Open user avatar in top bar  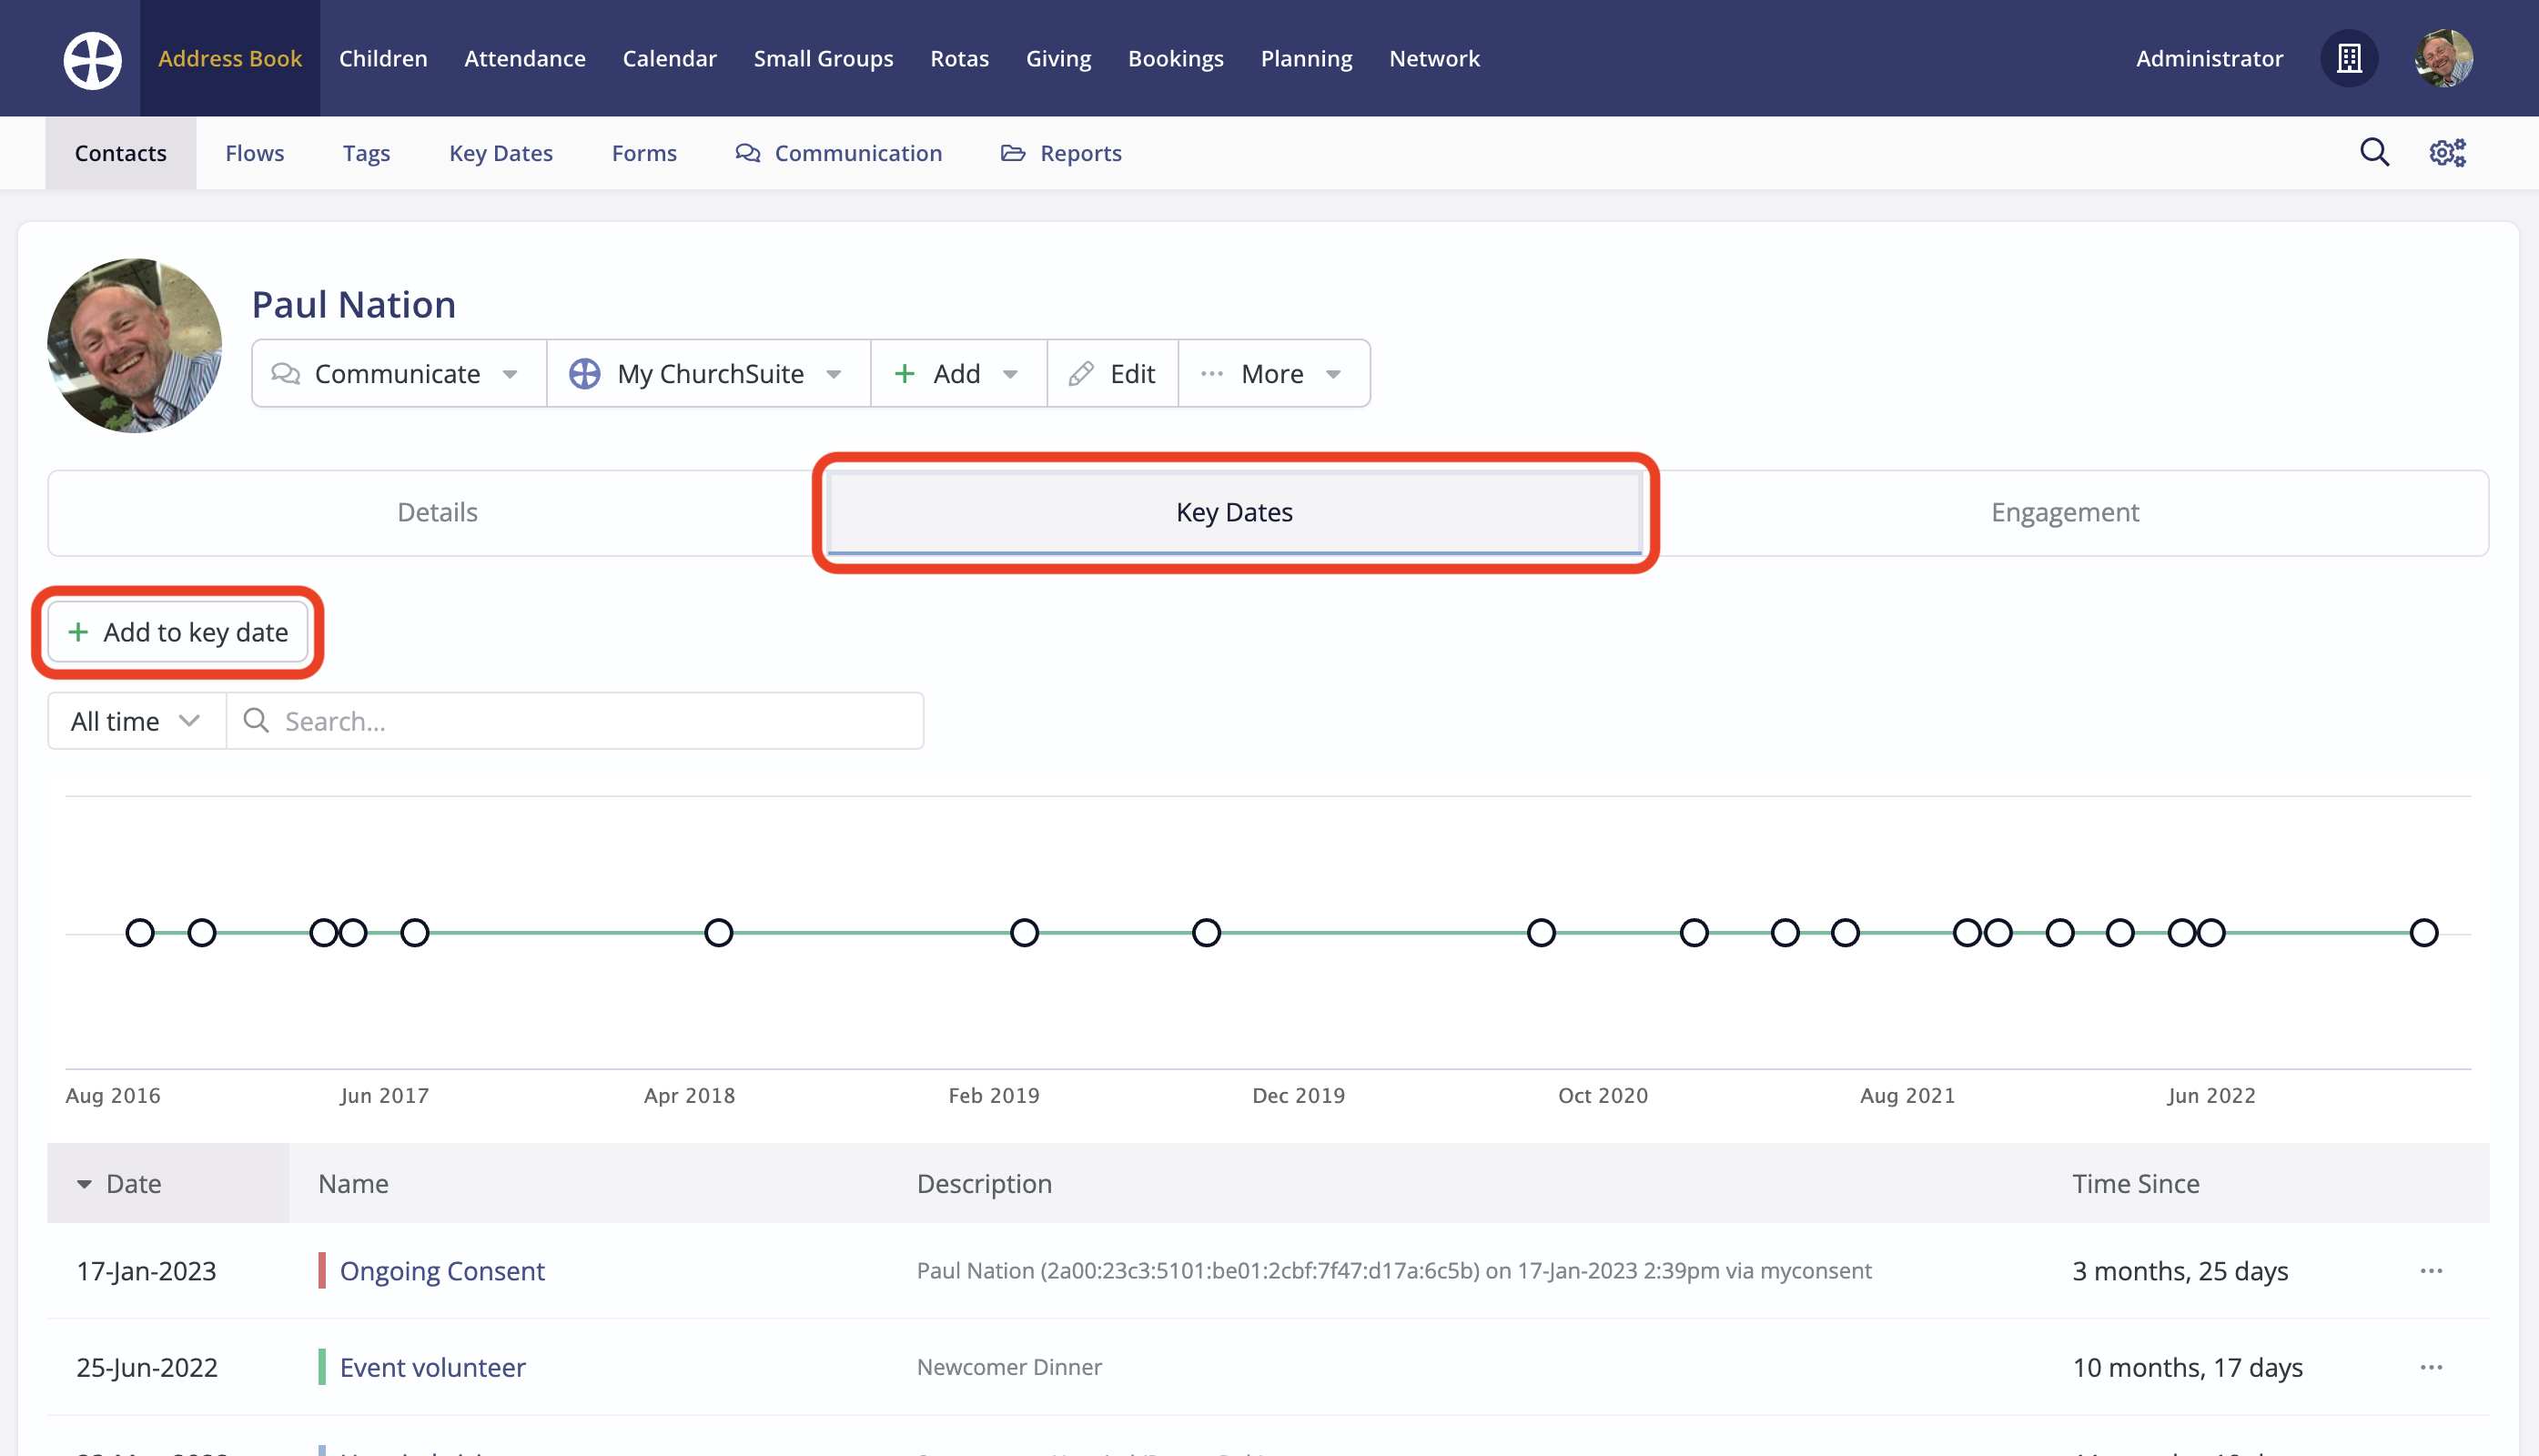click(2443, 59)
